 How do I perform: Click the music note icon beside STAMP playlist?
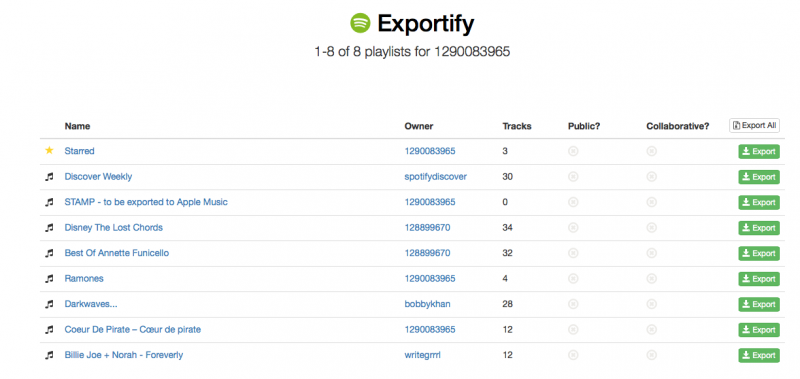click(49, 202)
